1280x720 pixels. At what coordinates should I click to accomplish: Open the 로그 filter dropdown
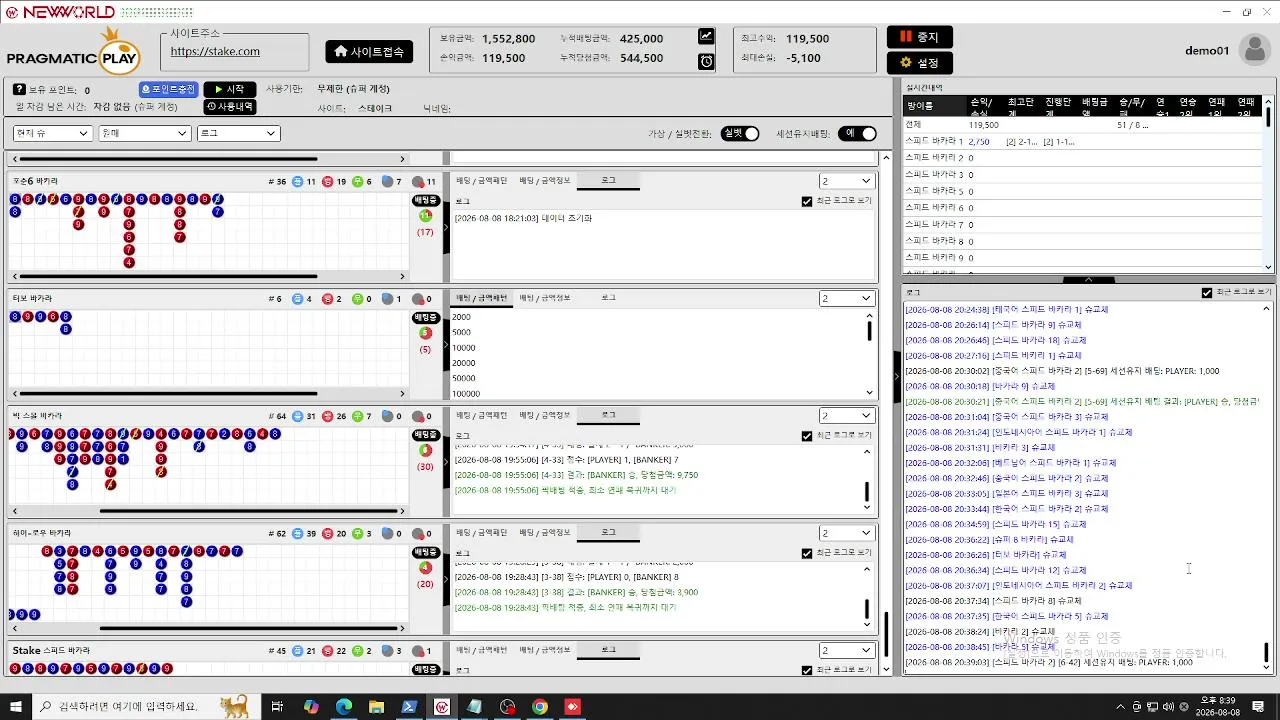[x=238, y=133]
